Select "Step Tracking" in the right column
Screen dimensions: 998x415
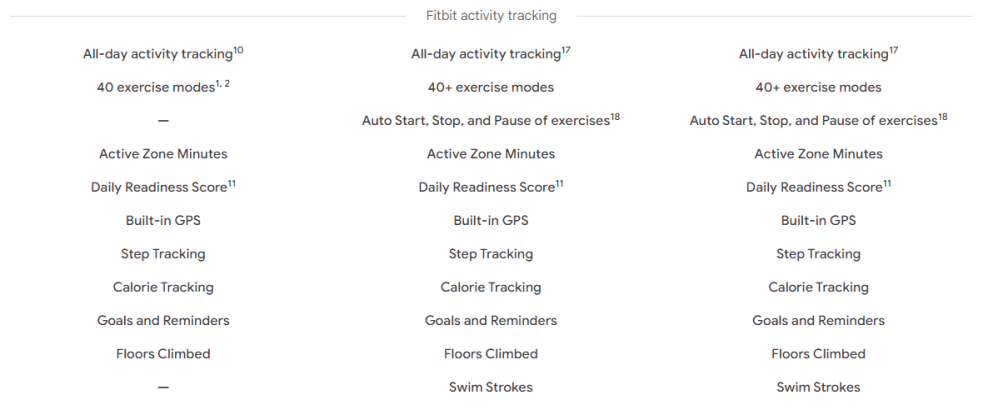point(818,254)
